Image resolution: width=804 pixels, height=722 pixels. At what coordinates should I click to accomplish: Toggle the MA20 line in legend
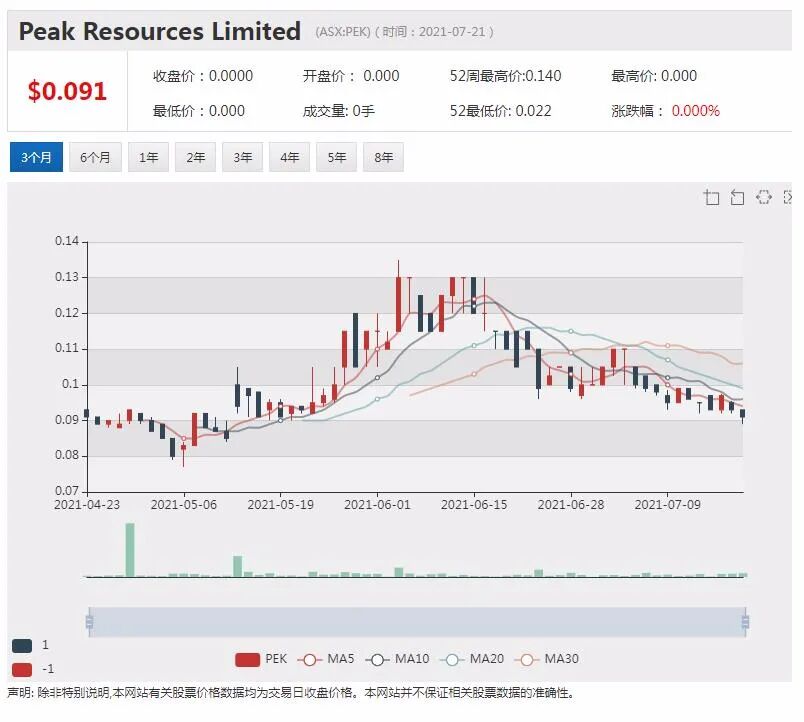coord(472,659)
